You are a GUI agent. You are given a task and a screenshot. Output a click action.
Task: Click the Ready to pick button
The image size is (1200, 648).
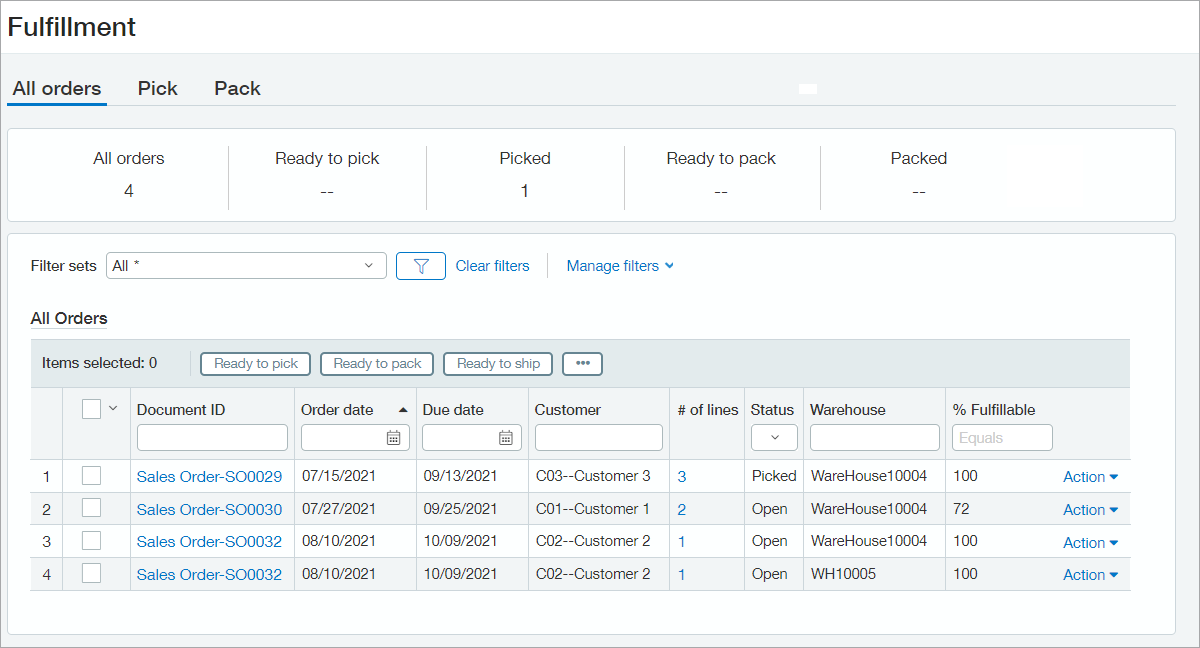(x=256, y=364)
